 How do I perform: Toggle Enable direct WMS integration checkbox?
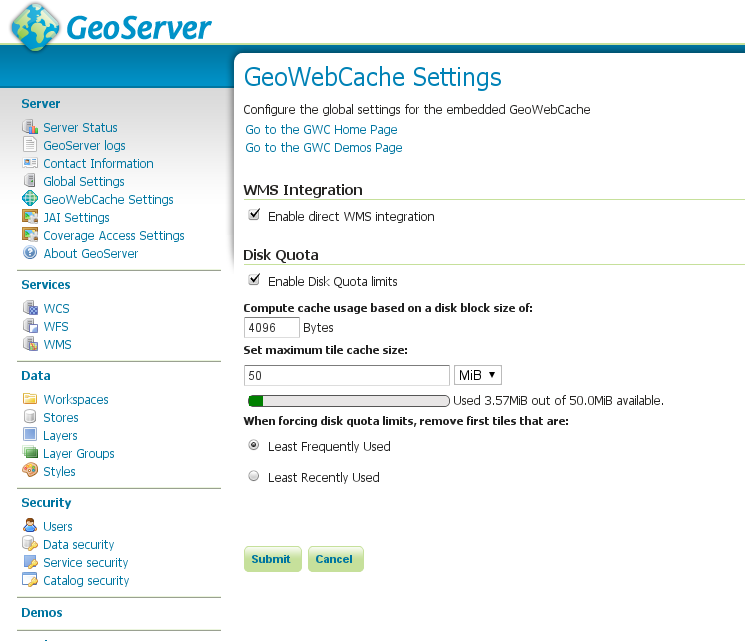click(x=254, y=214)
